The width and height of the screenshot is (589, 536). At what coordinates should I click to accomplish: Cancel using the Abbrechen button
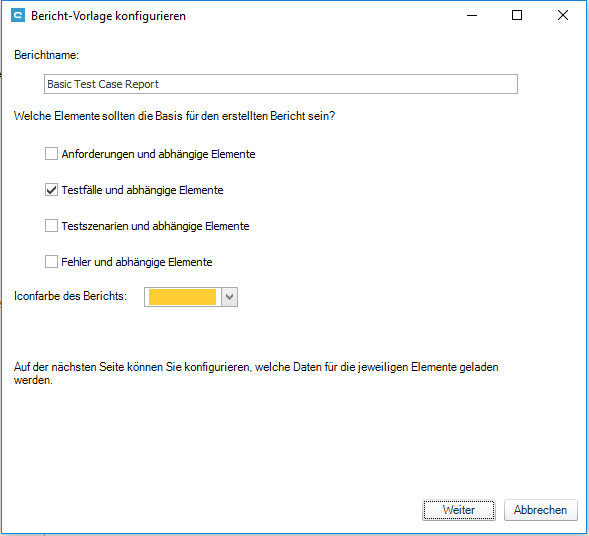pos(540,510)
